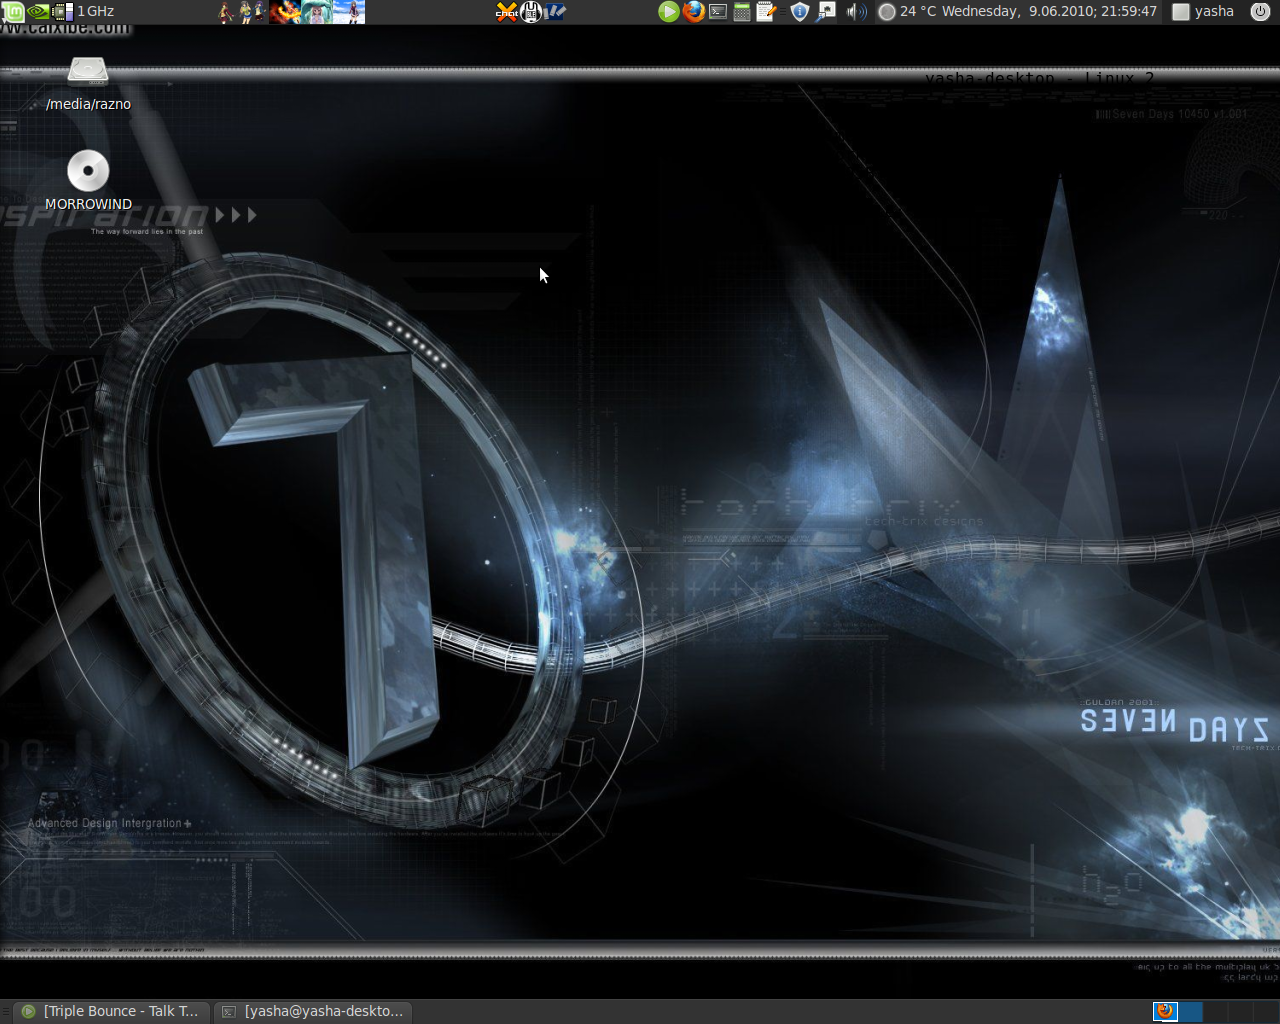Open the network connections applet
Image resolution: width=1280 pixels, height=1024 pixels.
pyautogui.click(x=826, y=12)
